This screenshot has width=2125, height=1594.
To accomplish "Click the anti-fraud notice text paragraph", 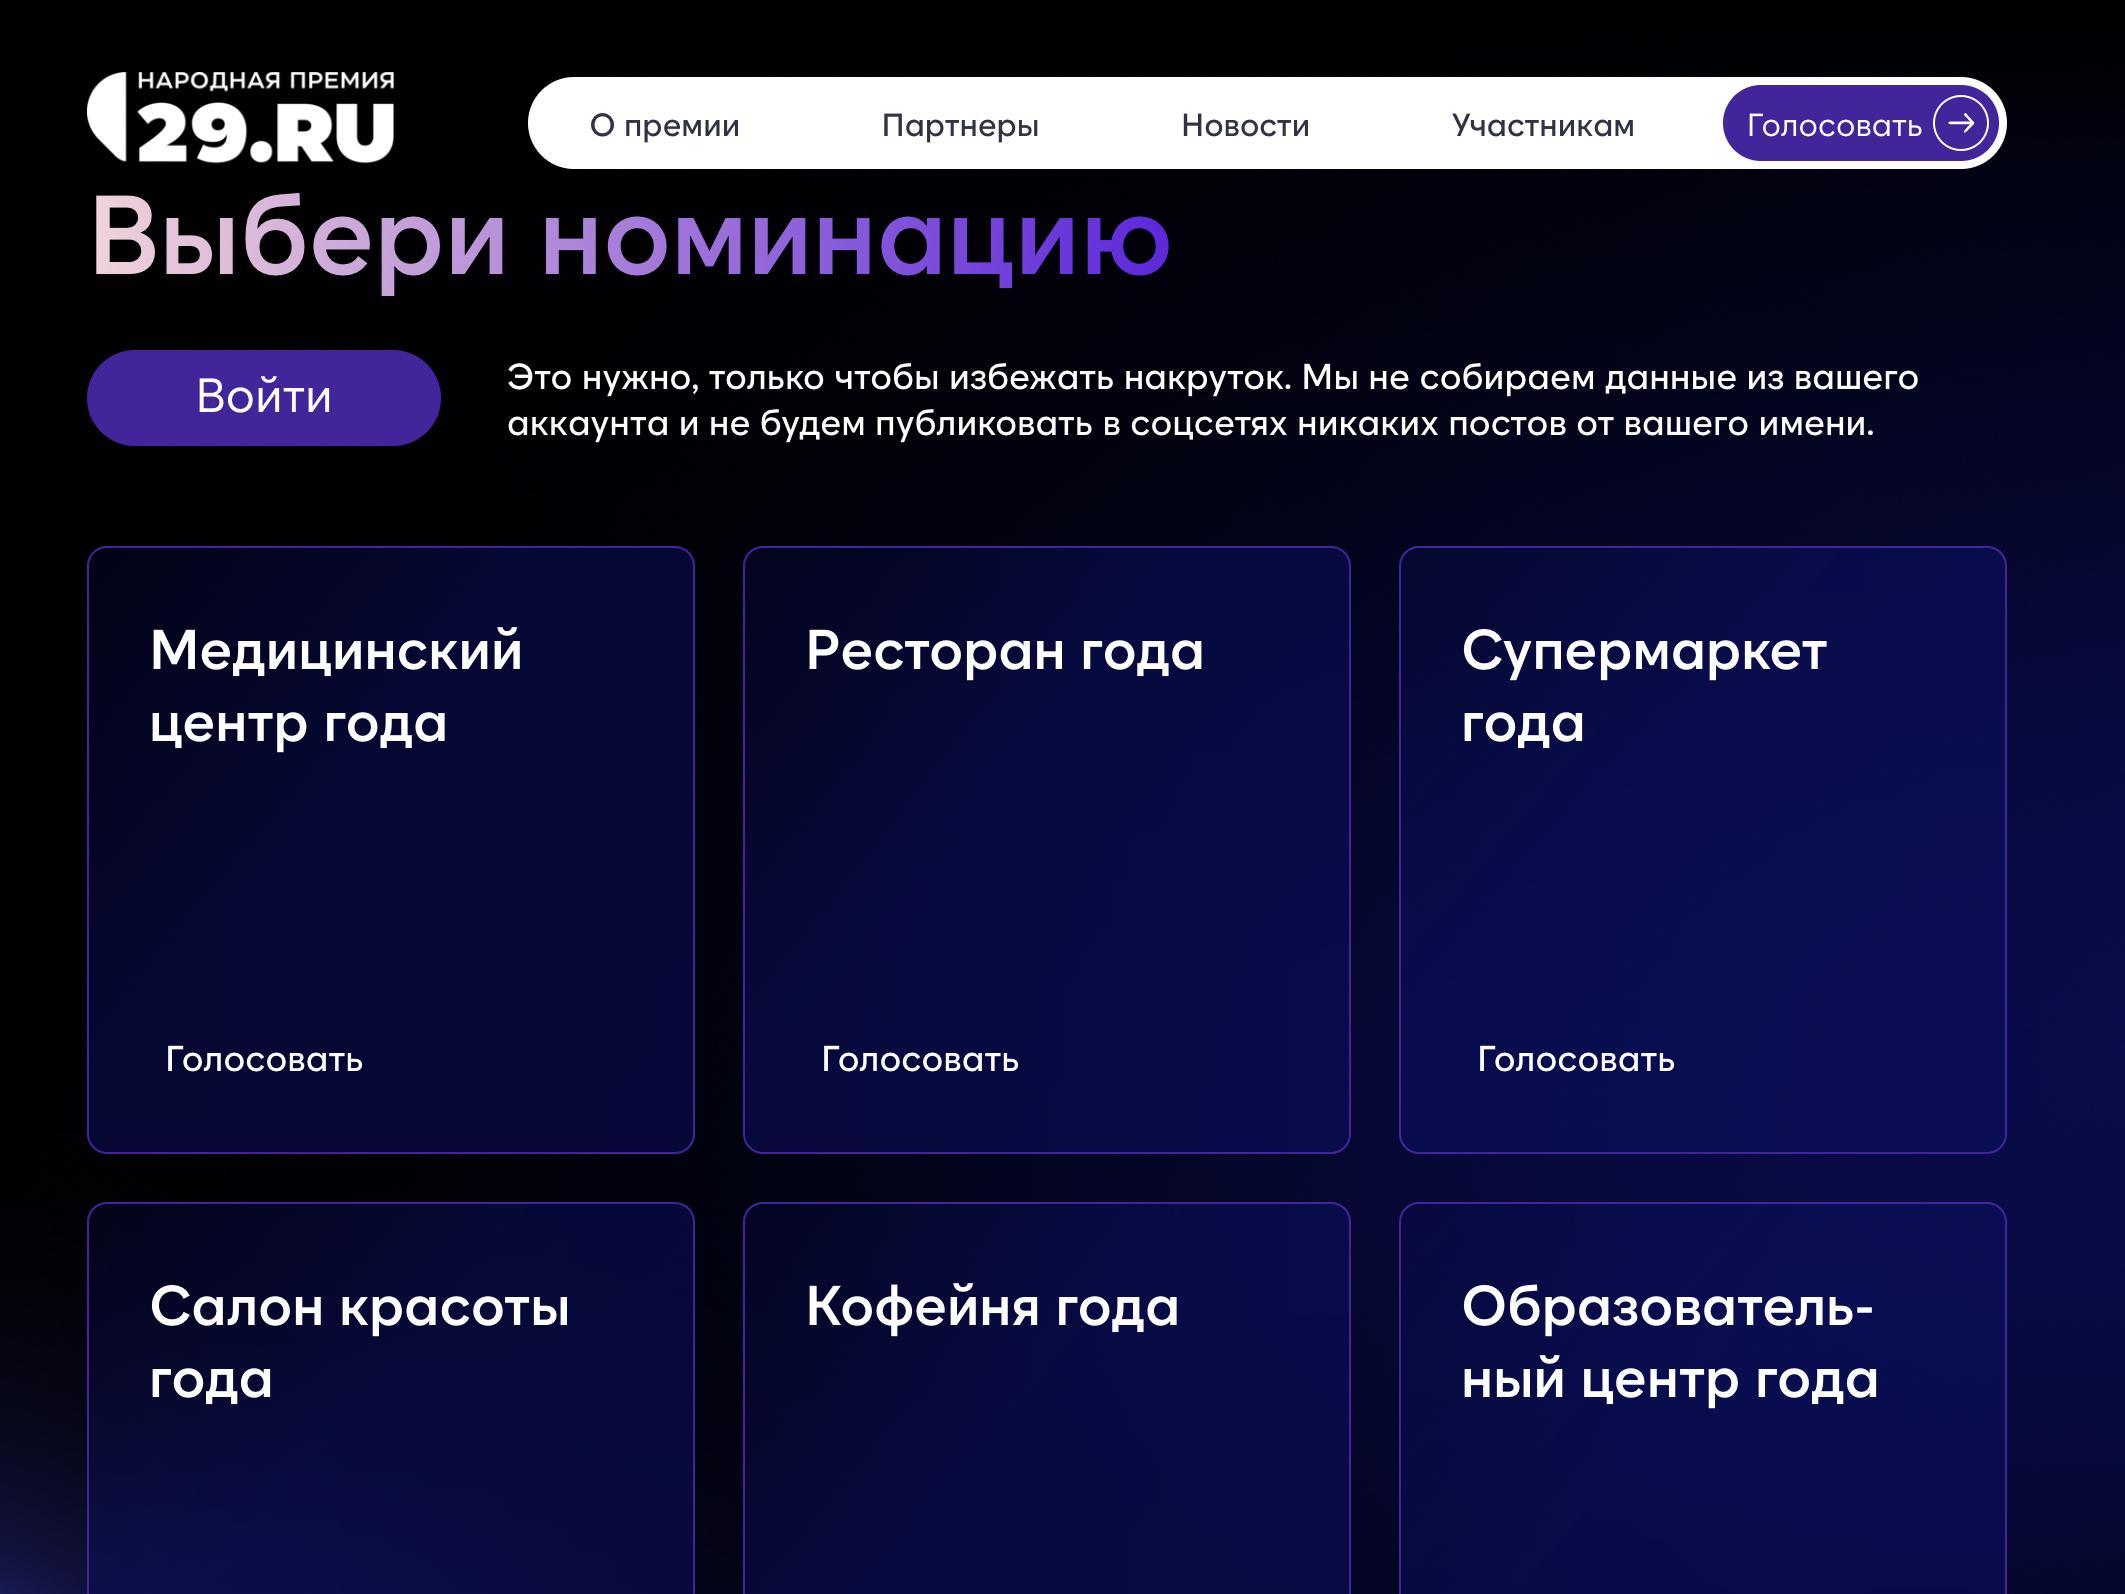I will pos(1212,400).
